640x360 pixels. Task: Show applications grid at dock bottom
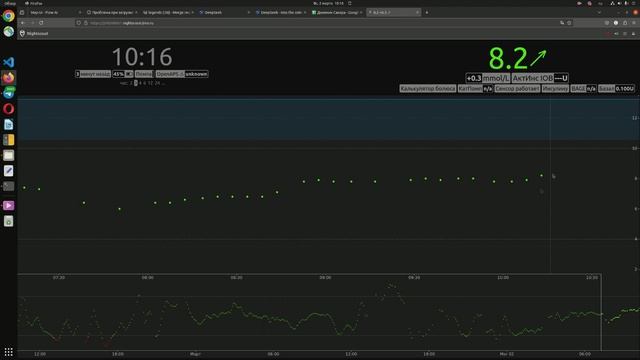coord(9,351)
